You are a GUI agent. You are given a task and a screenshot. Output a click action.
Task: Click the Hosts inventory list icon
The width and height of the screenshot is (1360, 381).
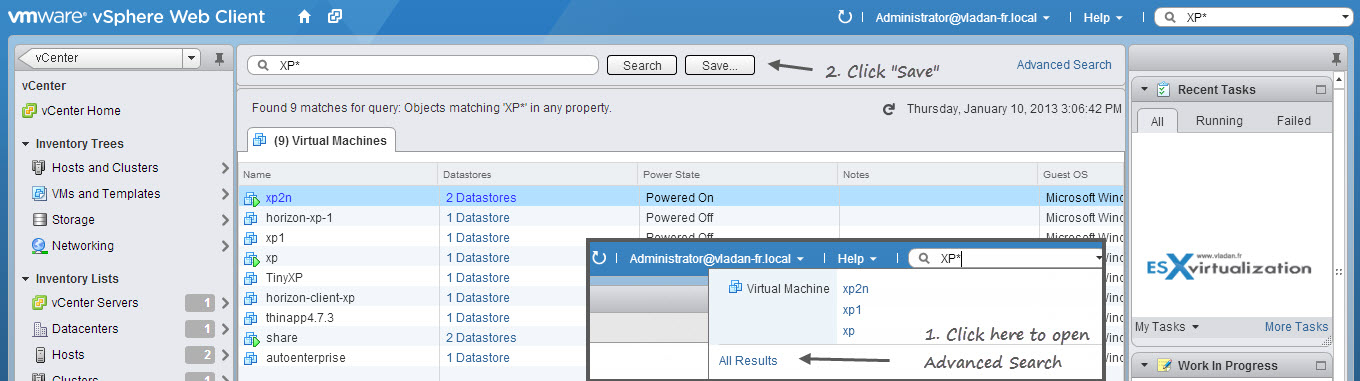click(x=40, y=355)
